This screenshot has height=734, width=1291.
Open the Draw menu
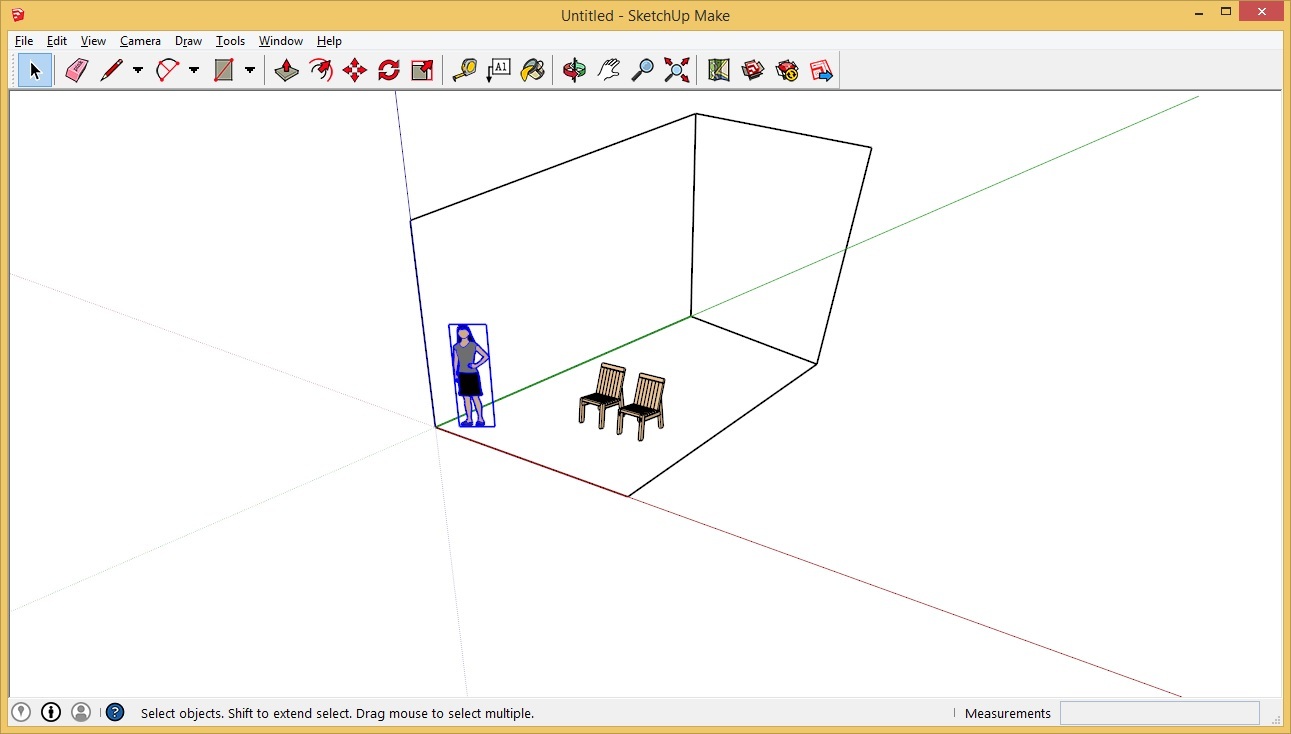pyautogui.click(x=188, y=41)
